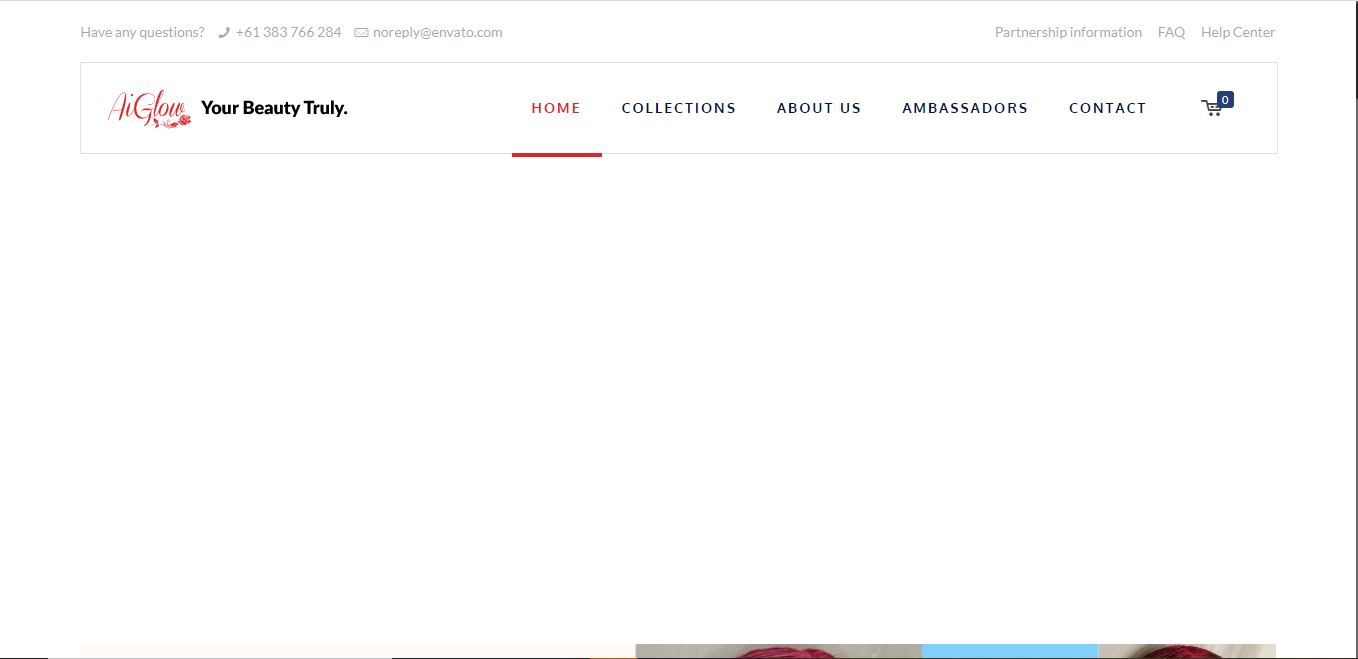This screenshot has height=659, width=1358.
Task: Click the noreply@envato.com email address
Action: tap(437, 32)
